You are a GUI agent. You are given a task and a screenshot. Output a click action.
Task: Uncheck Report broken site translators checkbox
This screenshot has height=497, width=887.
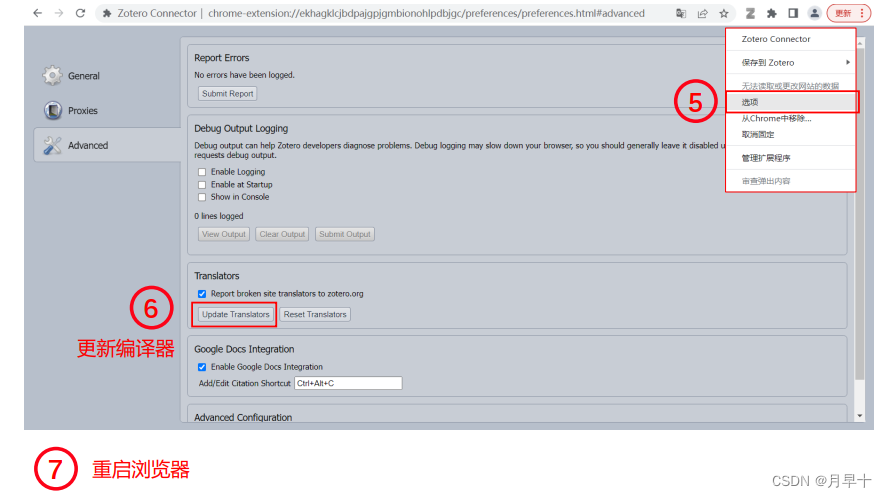(202, 294)
